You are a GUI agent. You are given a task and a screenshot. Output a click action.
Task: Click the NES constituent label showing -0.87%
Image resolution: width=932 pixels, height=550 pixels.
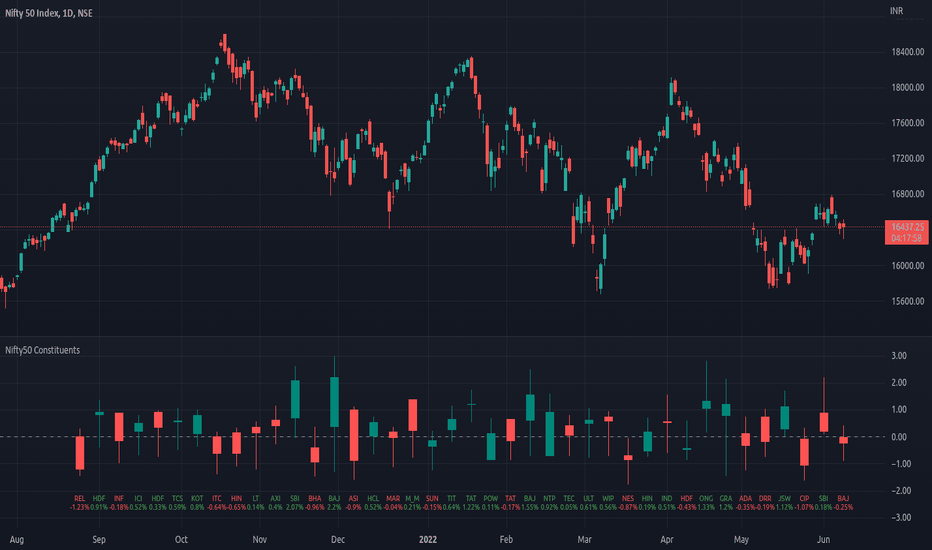pos(628,503)
